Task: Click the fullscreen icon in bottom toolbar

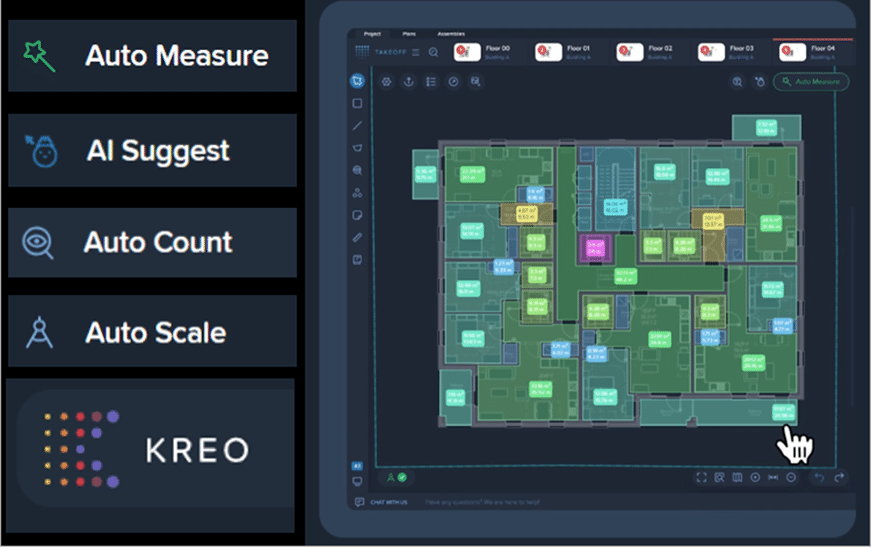Action: pyautogui.click(x=701, y=478)
